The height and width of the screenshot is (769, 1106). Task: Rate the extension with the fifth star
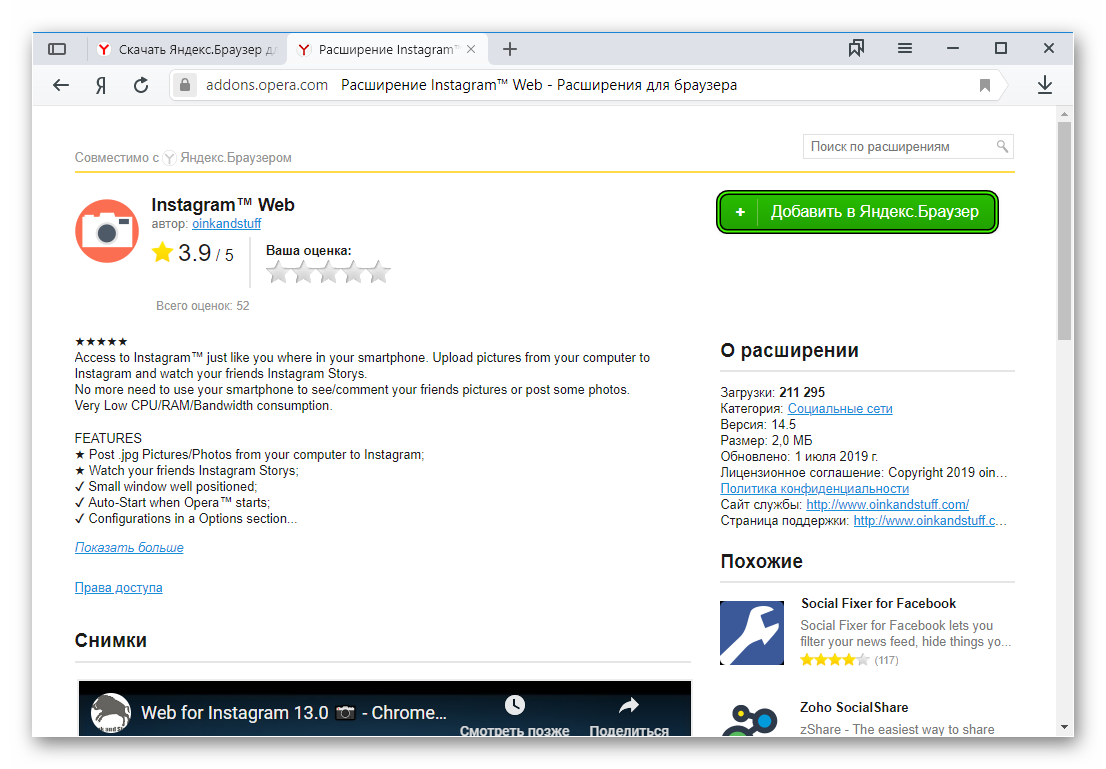click(x=379, y=272)
